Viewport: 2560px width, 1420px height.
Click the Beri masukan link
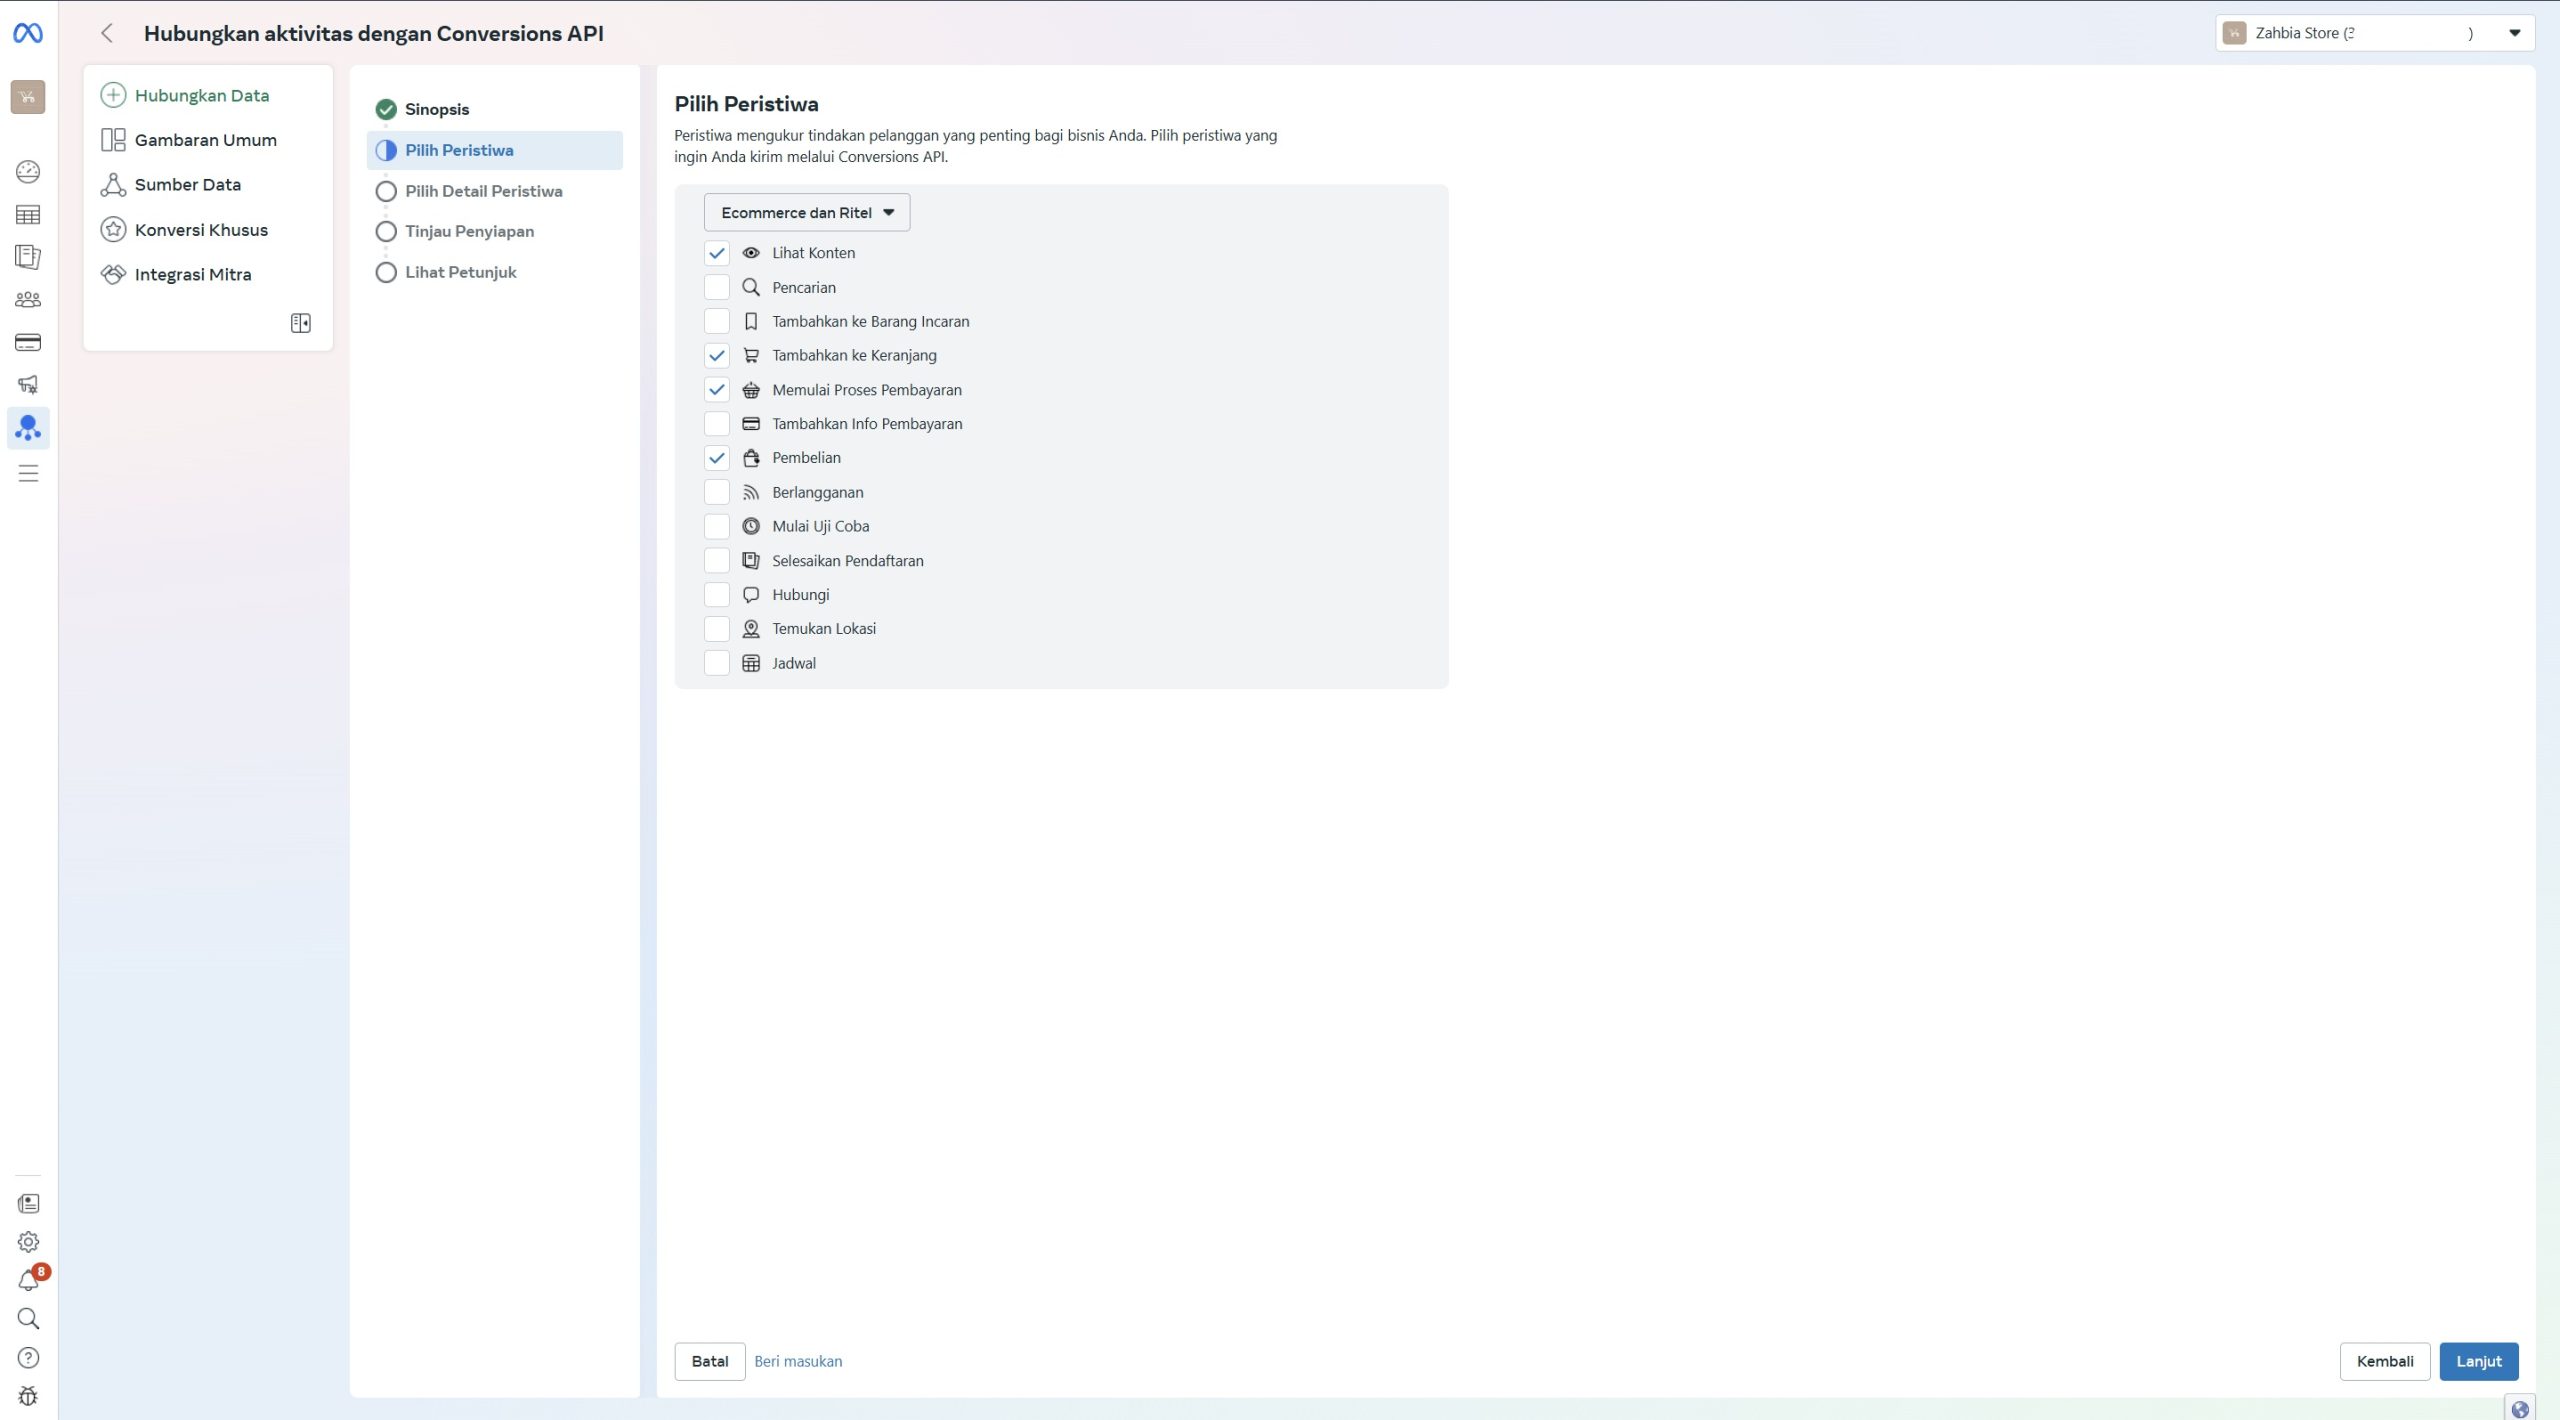(797, 1361)
